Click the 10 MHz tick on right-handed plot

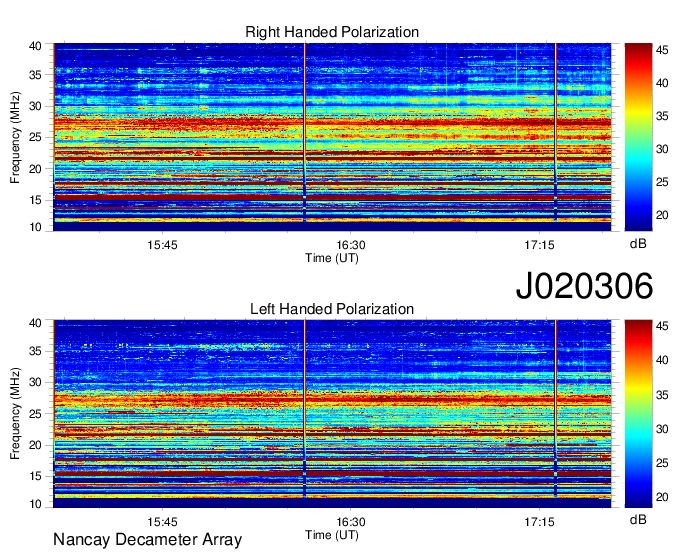pos(36,227)
